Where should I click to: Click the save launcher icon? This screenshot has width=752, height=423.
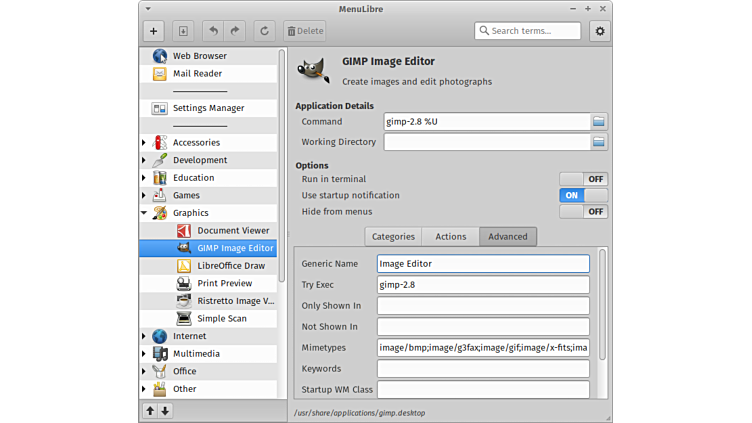183,31
